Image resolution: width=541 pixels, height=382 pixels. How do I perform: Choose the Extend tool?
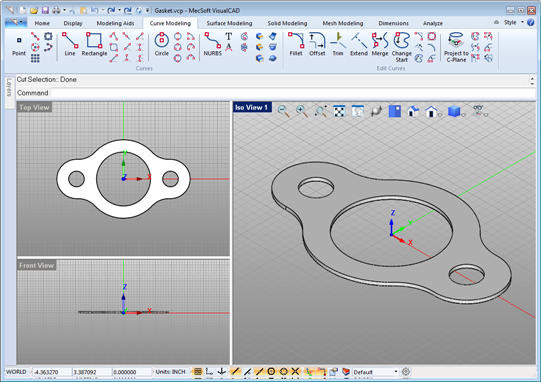pos(359,44)
